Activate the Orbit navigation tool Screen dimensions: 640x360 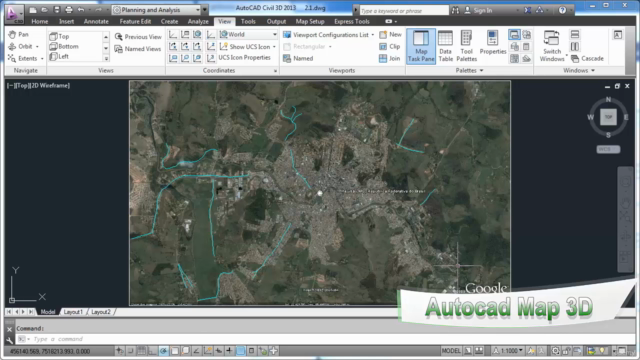click(x=20, y=47)
